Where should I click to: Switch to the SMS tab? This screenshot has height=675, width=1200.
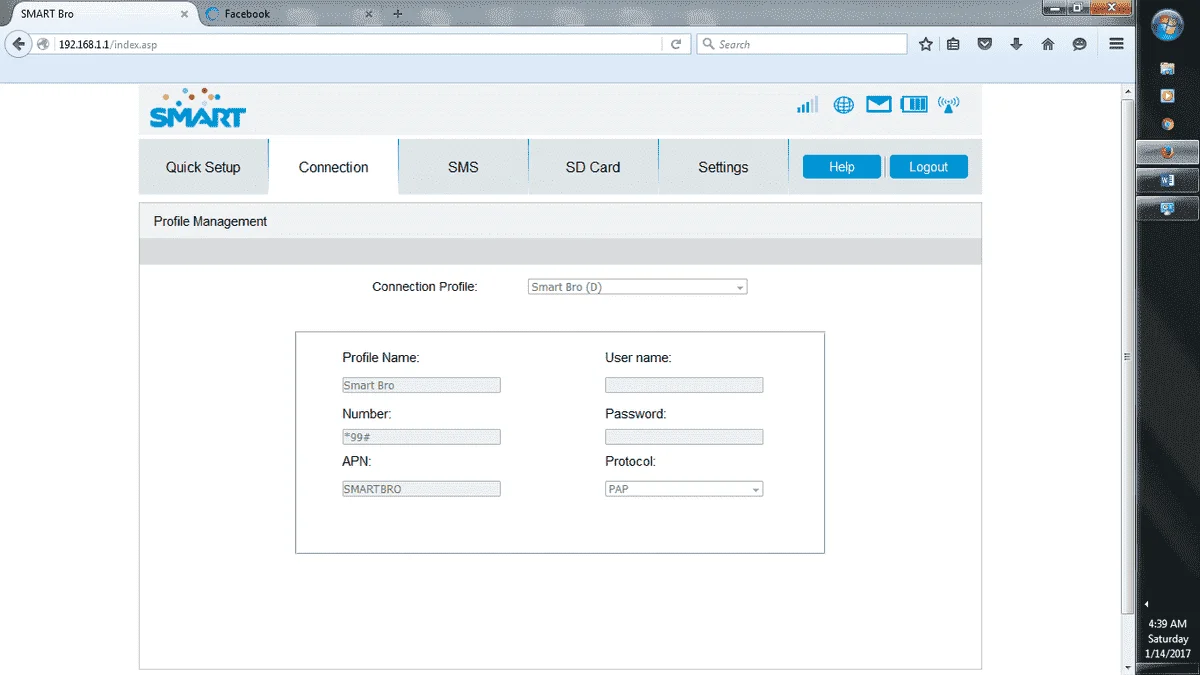(463, 167)
